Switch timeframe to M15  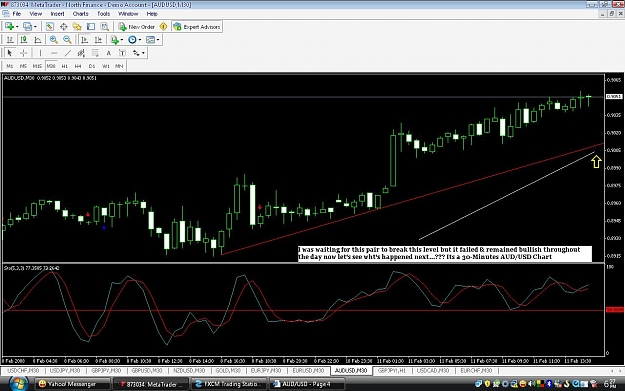pos(37,66)
